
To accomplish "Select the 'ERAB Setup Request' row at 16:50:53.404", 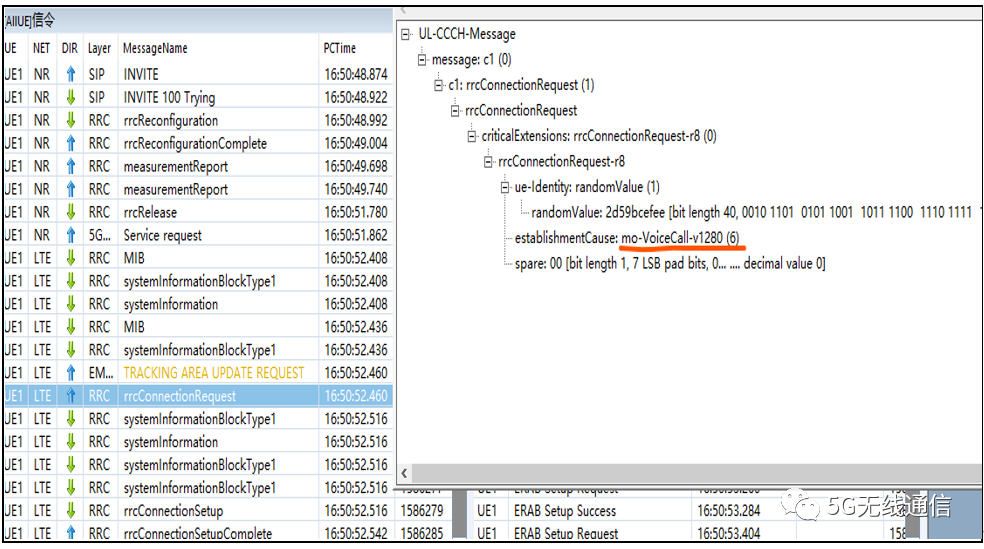I will [566, 533].
